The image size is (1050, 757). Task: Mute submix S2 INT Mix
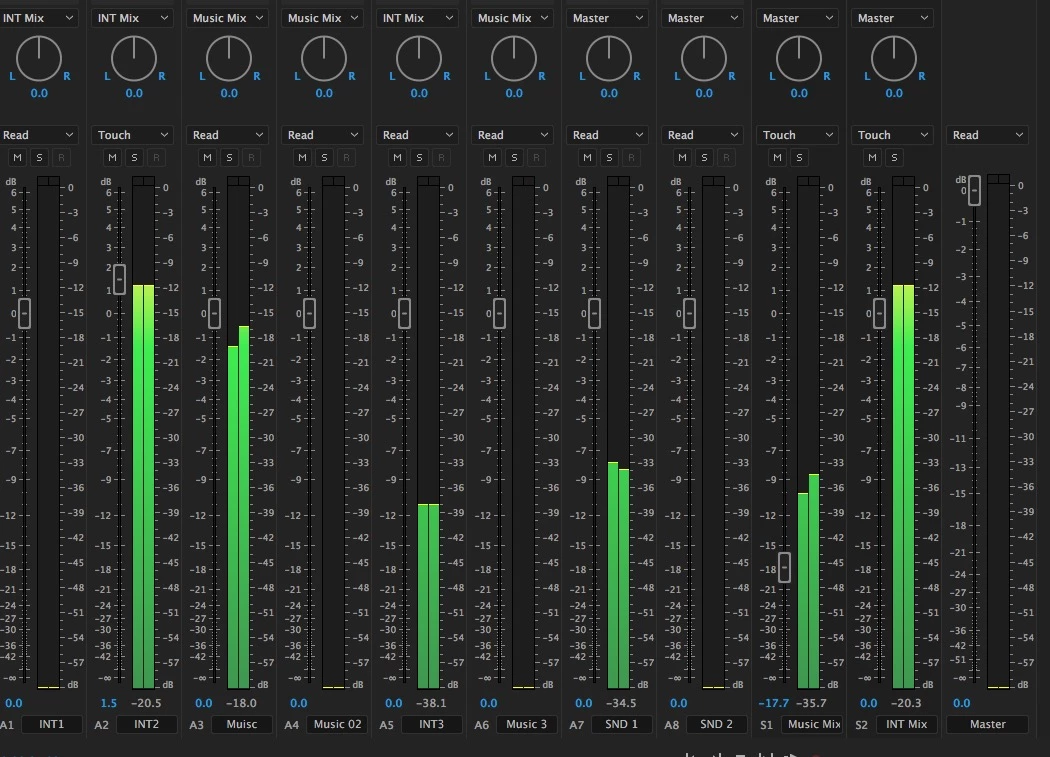click(x=873, y=157)
